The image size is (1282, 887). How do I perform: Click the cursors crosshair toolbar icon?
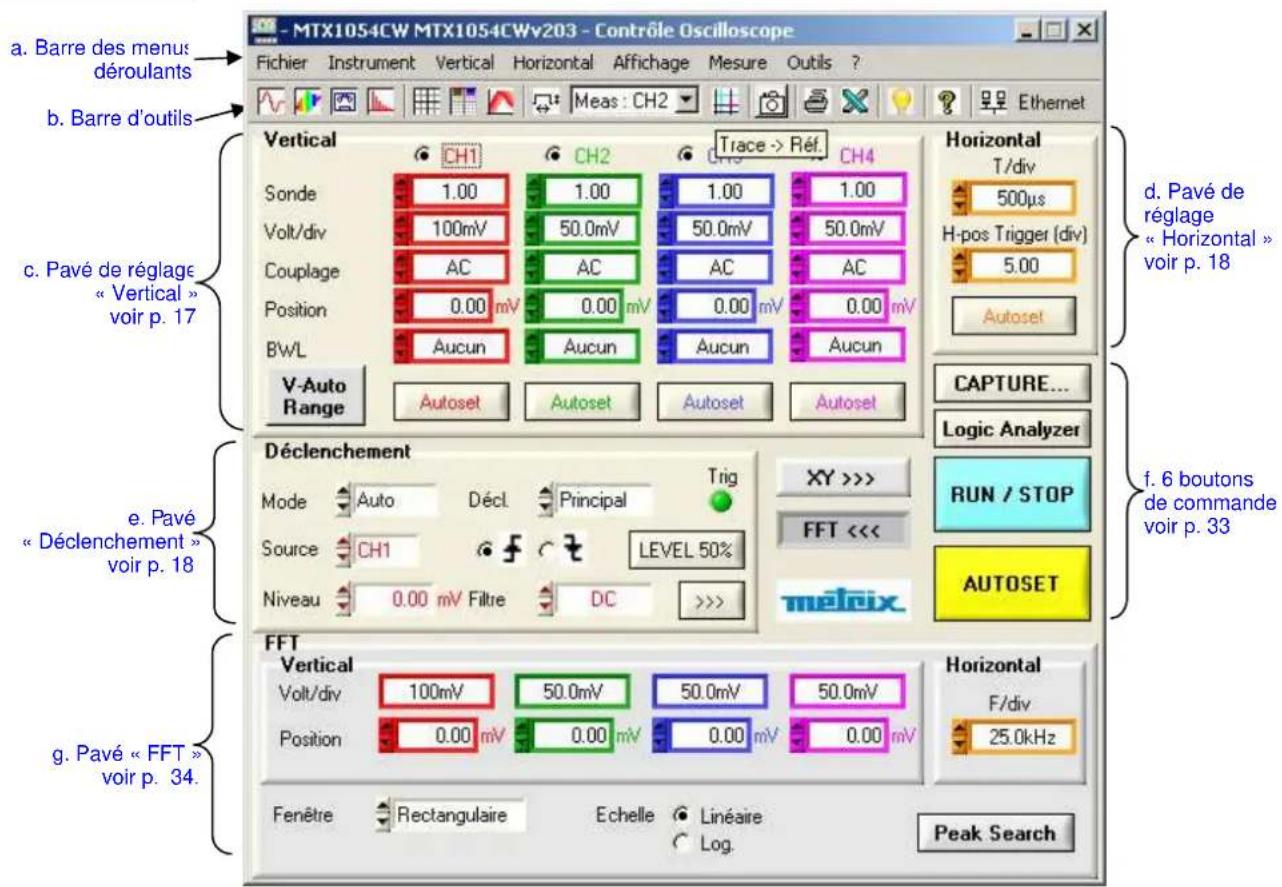click(725, 101)
